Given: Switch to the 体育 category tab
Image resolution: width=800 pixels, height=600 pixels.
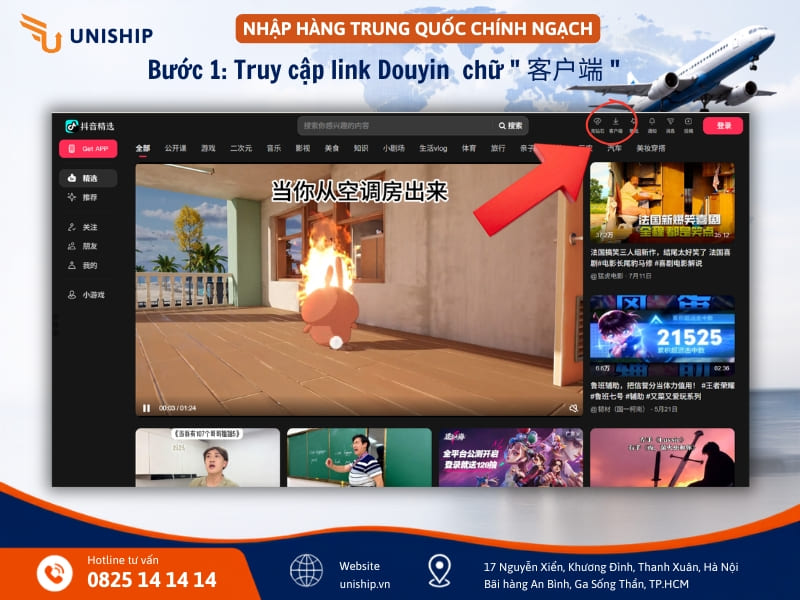Looking at the screenshot, I should coord(469,148).
